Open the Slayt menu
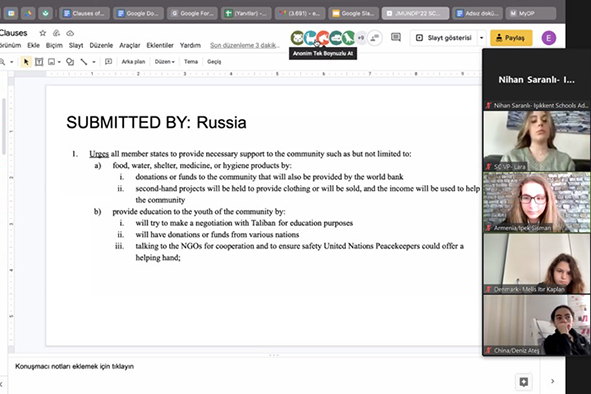591x394 pixels. [76, 46]
